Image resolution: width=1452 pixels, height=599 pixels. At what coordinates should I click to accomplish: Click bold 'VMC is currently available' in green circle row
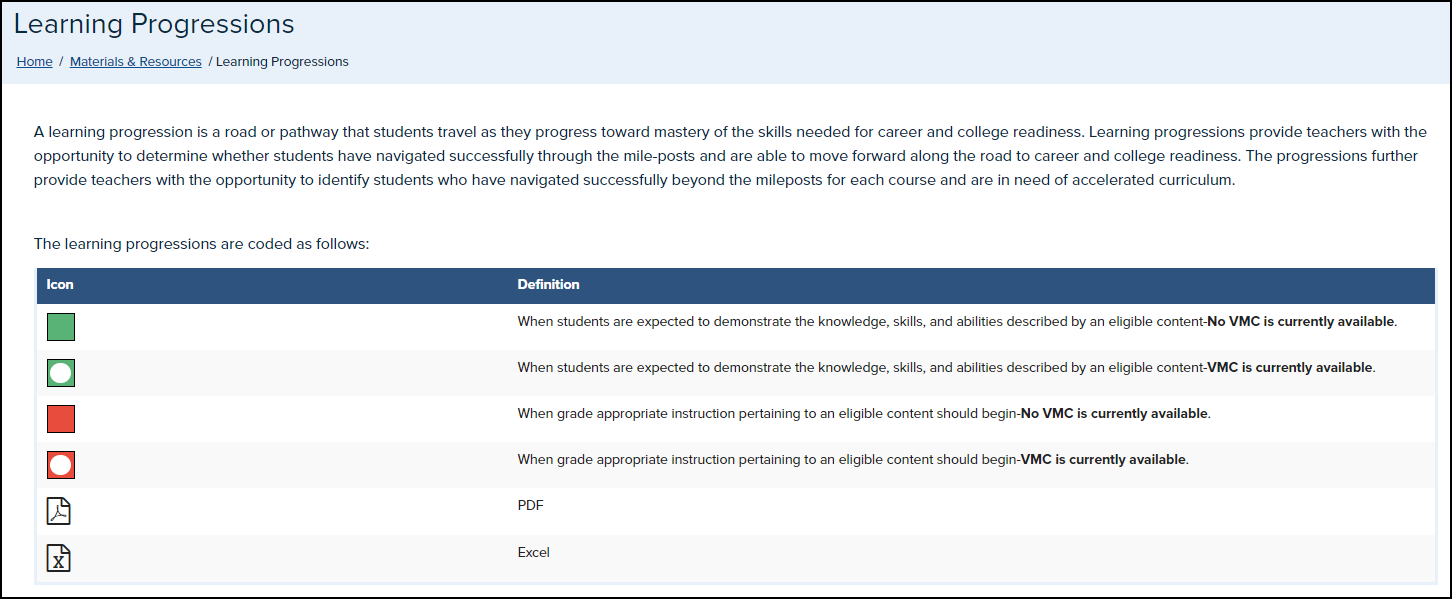pos(1290,368)
